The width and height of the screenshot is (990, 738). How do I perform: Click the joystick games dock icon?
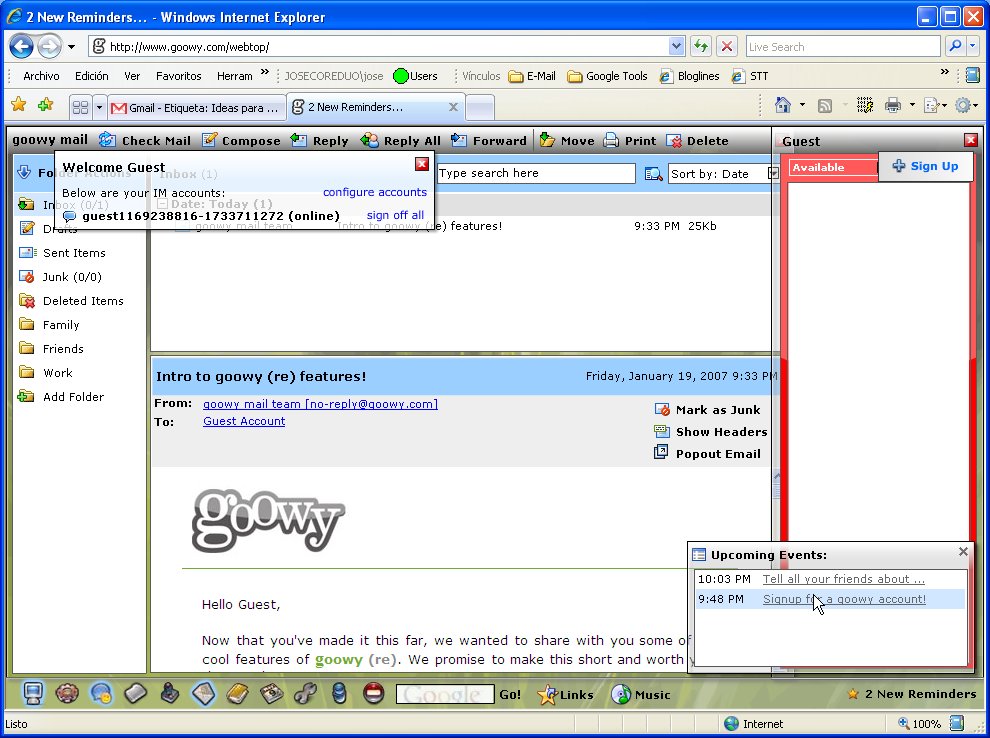(x=169, y=693)
